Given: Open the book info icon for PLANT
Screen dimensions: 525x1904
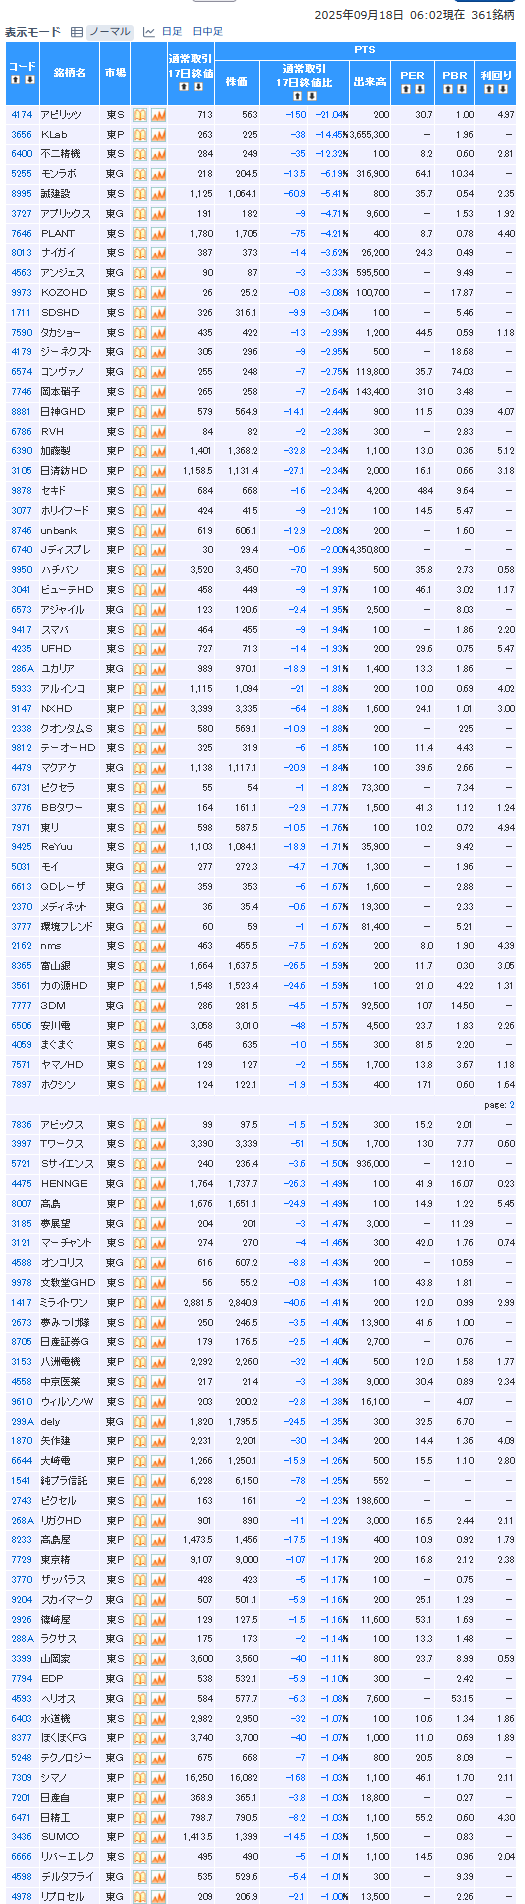Looking at the screenshot, I should pos(140,233).
